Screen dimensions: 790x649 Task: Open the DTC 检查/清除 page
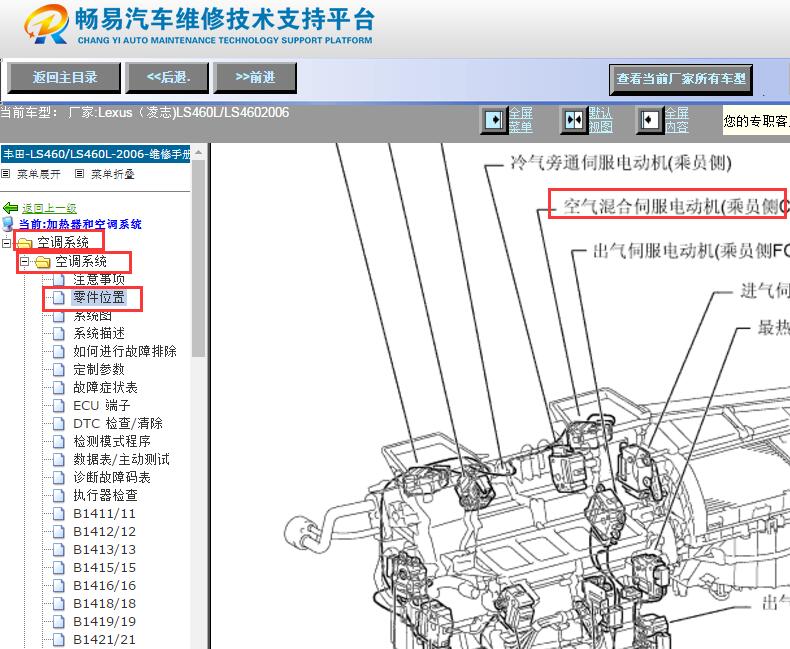[118, 423]
